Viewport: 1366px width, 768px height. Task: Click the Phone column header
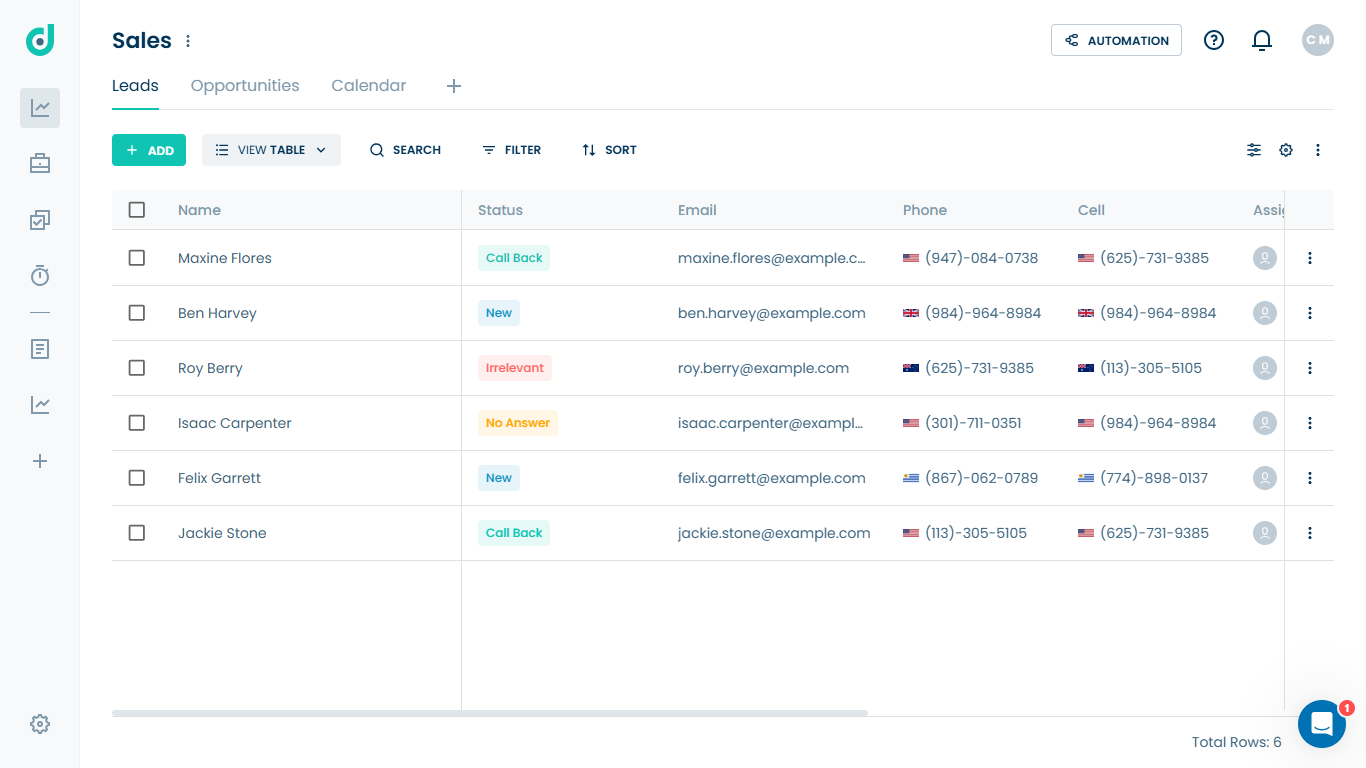[925, 210]
